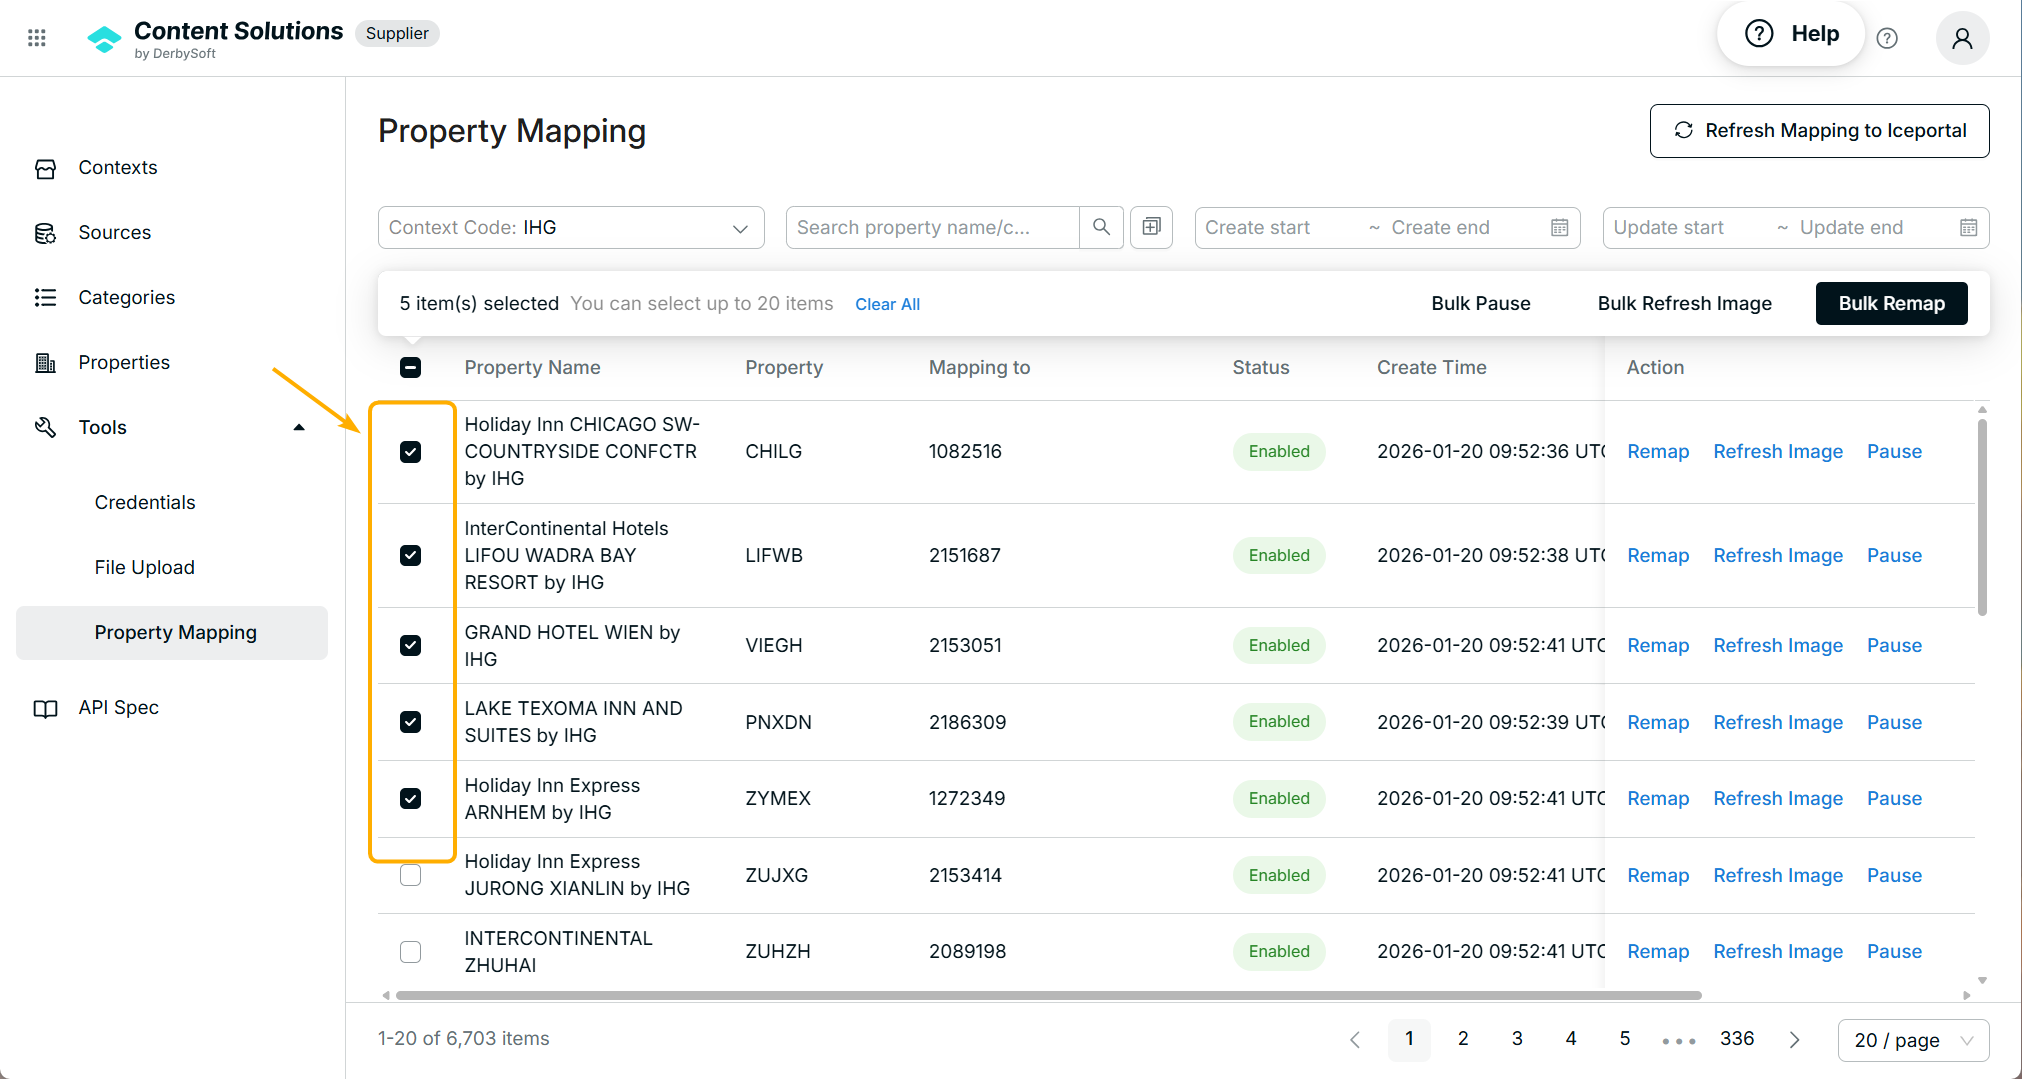Click the batch add icon beside search
Screen dimensions: 2022x1079
(1151, 227)
